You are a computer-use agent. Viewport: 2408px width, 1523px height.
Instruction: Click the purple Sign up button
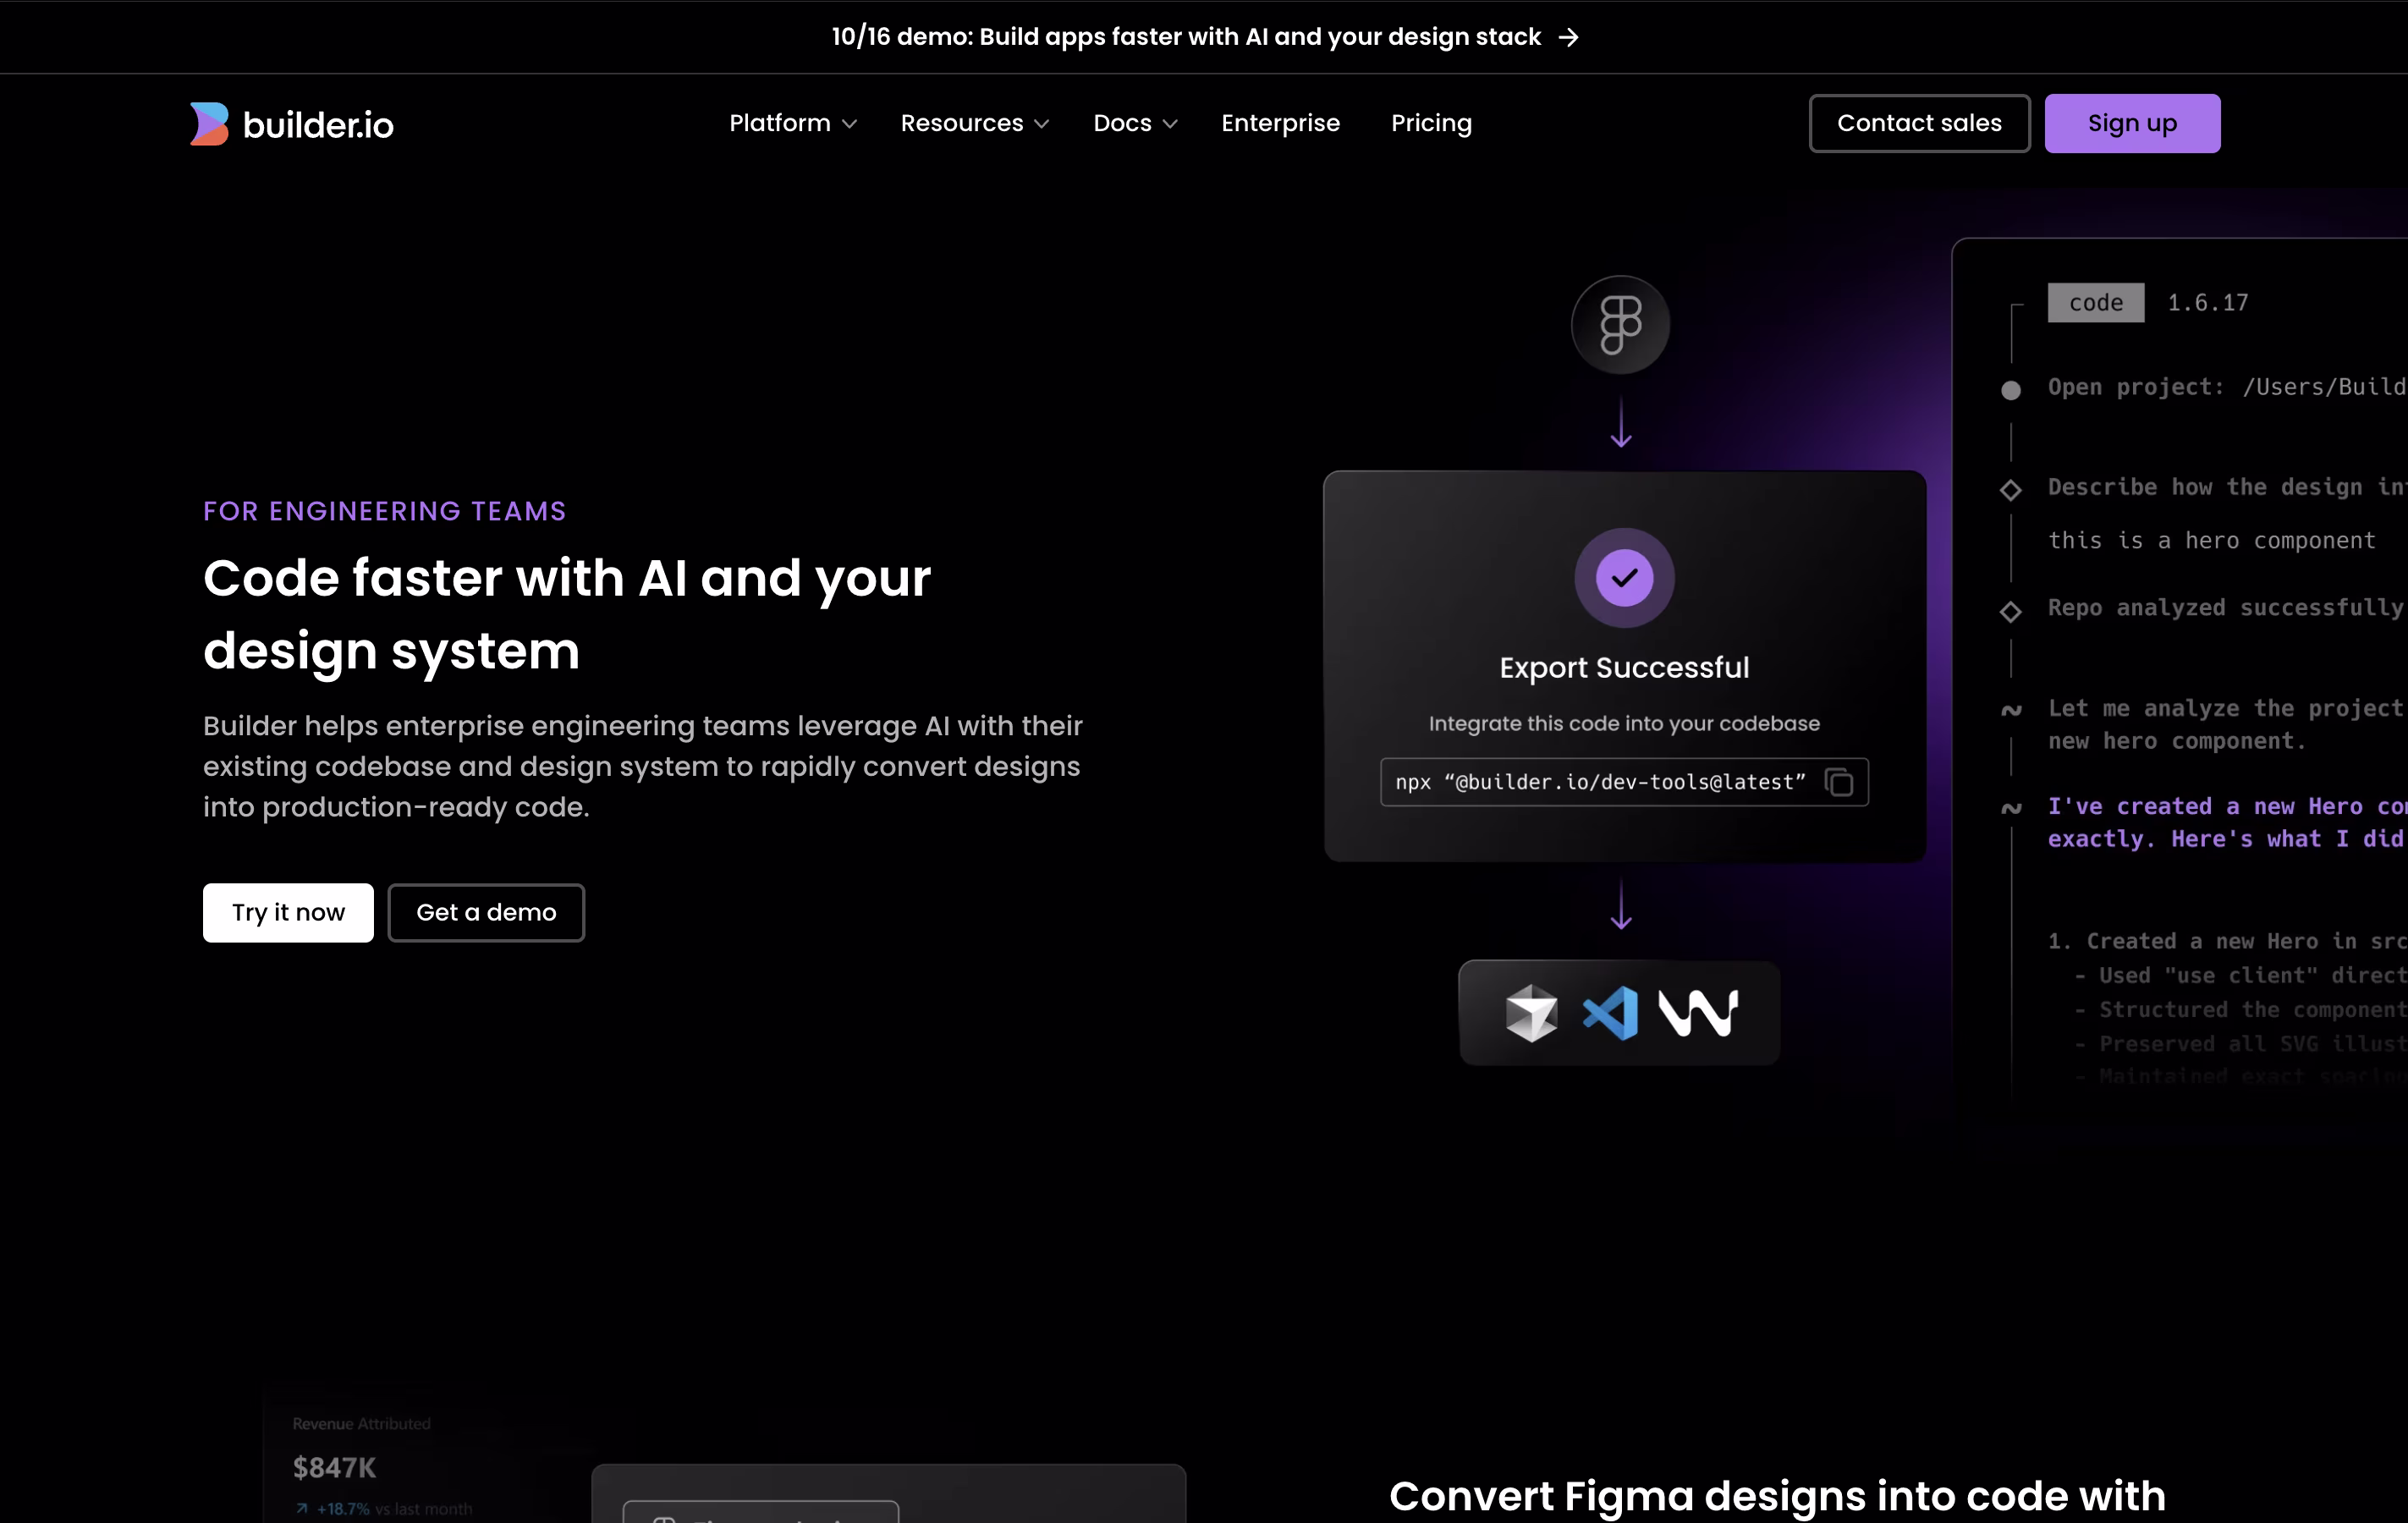coord(2132,123)
